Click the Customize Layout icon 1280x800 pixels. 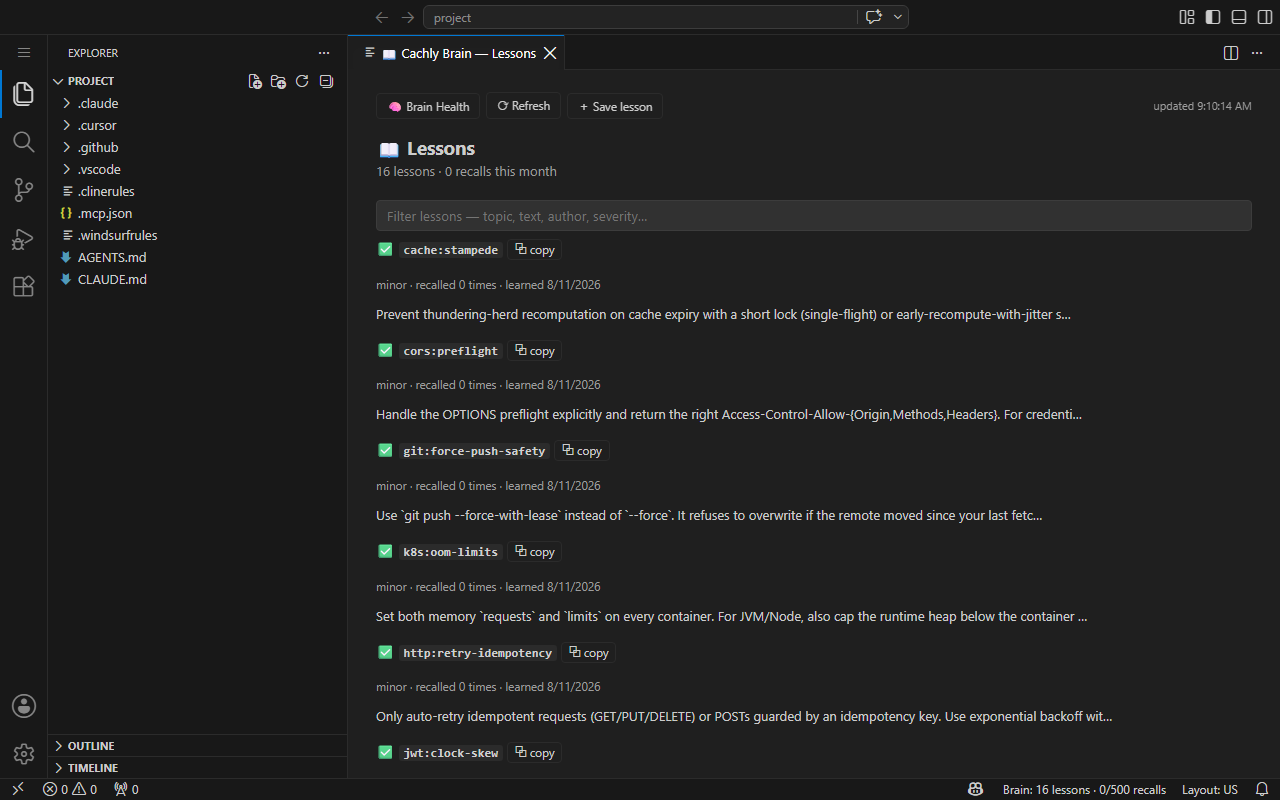(1187, 17)
